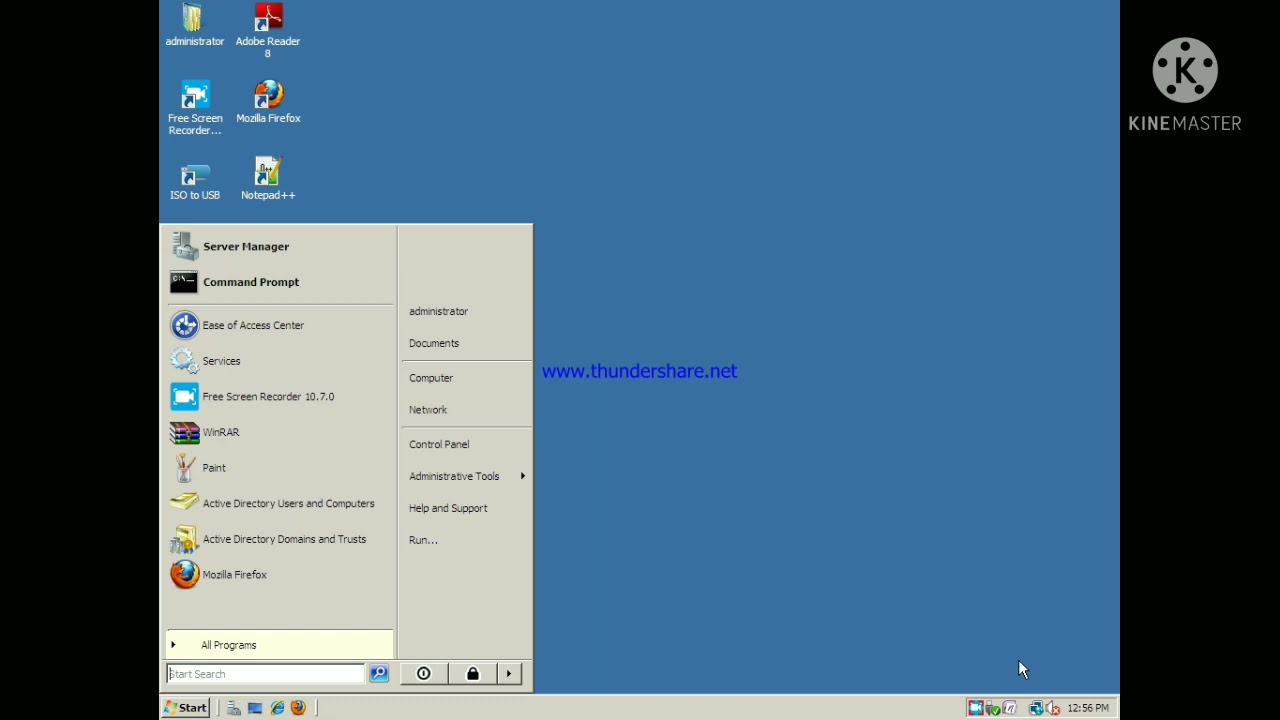Image resolution: width=1280 pixels, height=720 pixels.
Task: Launch Free Screen Recorder 10.7.0 entry
Action: 280,397
